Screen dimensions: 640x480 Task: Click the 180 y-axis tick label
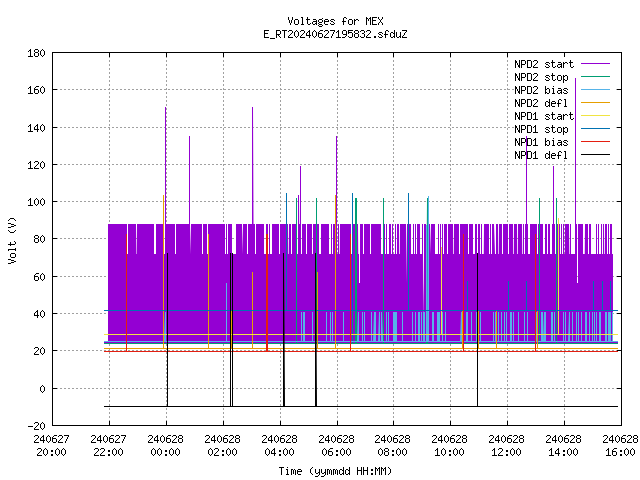[36, 53]
